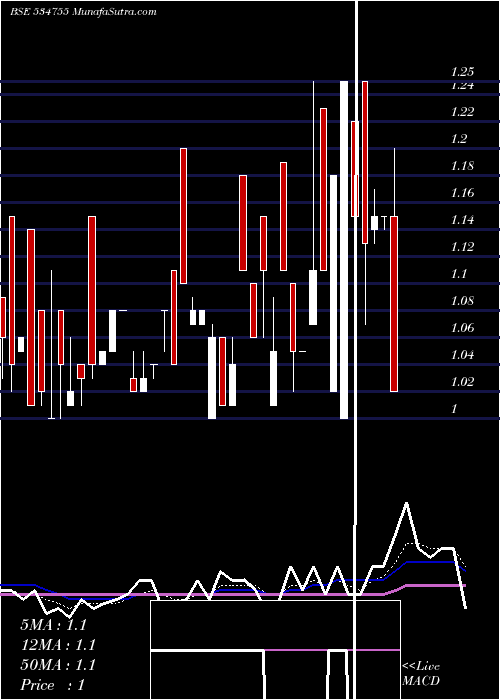
Task: Click the 1.08 price axis label
Action: point(462,300)
